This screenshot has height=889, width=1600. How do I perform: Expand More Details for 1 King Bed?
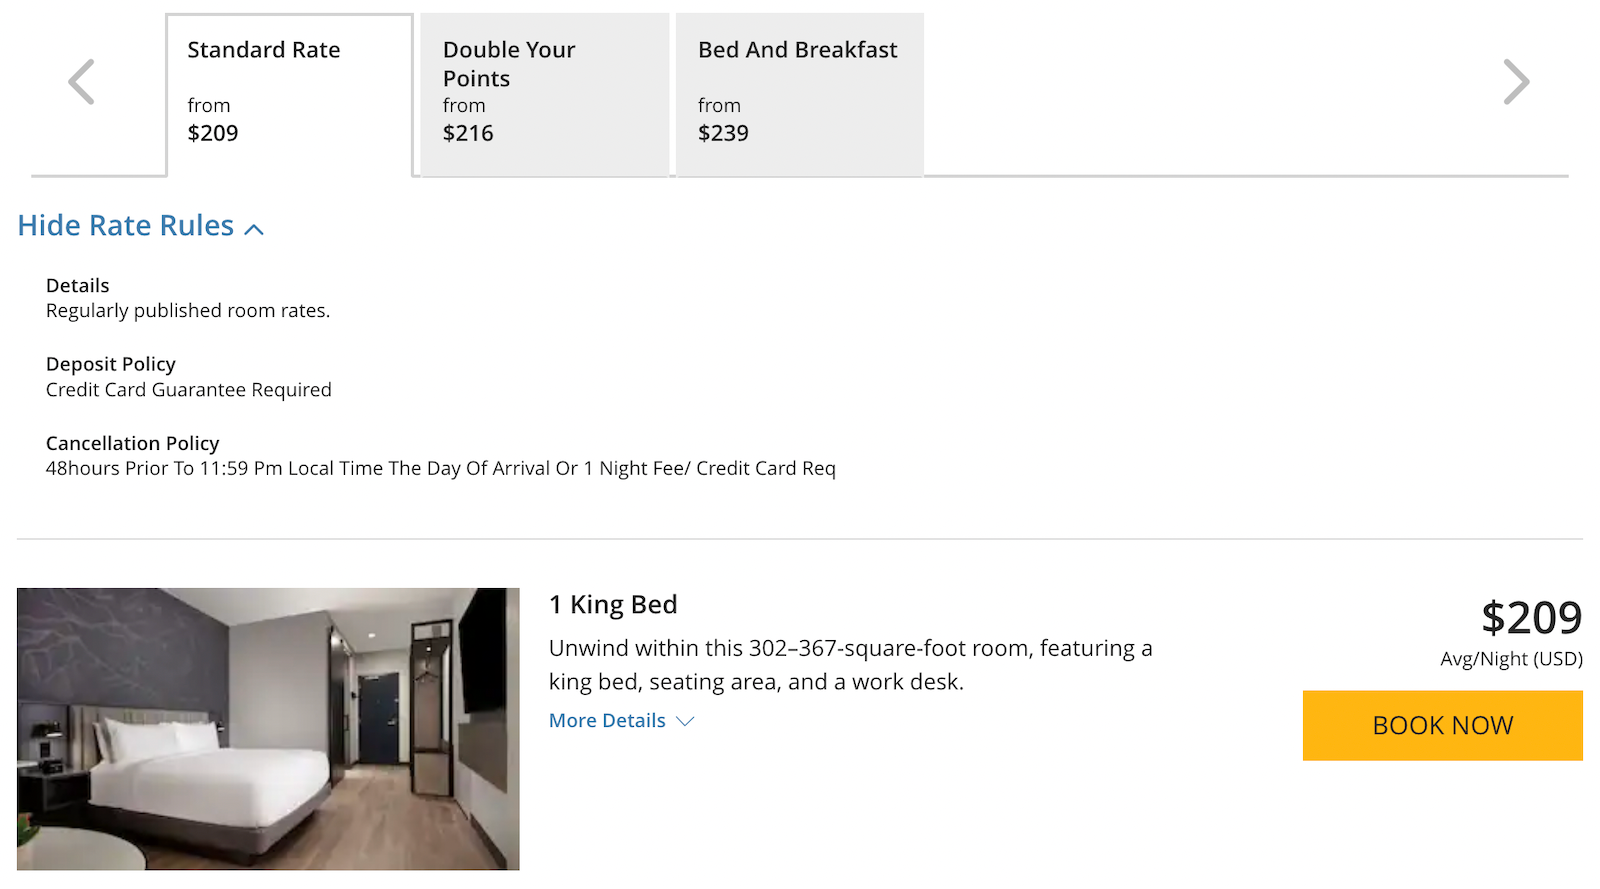[x=607, y=720]
